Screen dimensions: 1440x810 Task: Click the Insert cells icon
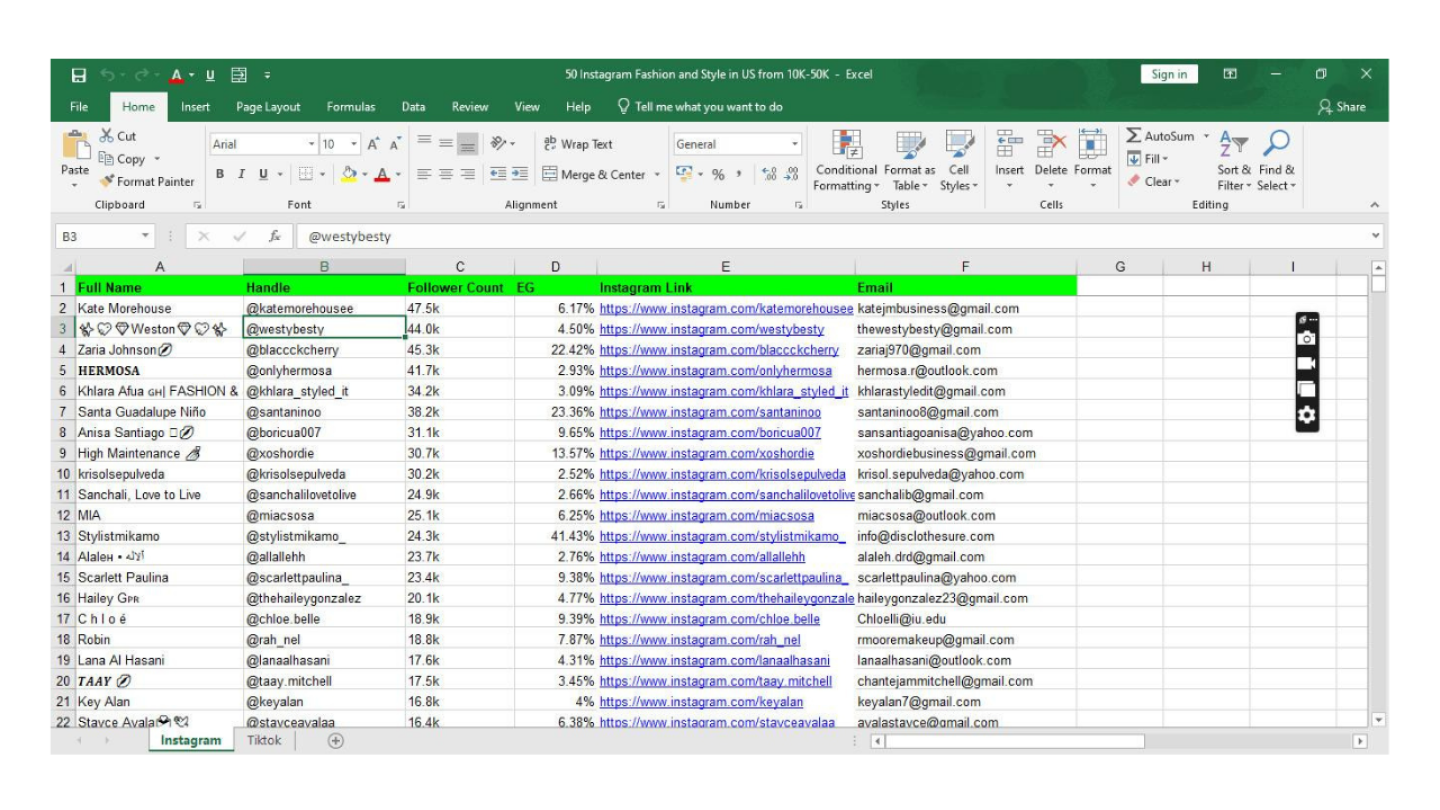point(1009,144)
